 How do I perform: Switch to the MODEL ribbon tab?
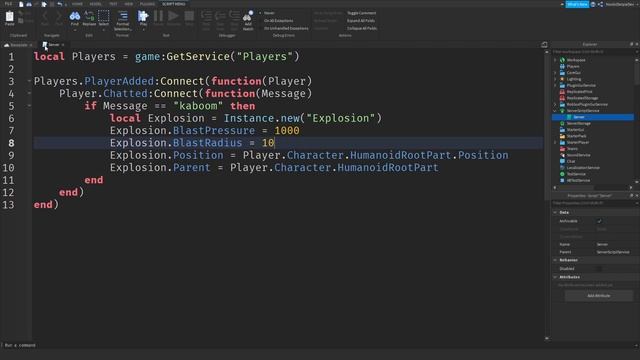point(96,4)
